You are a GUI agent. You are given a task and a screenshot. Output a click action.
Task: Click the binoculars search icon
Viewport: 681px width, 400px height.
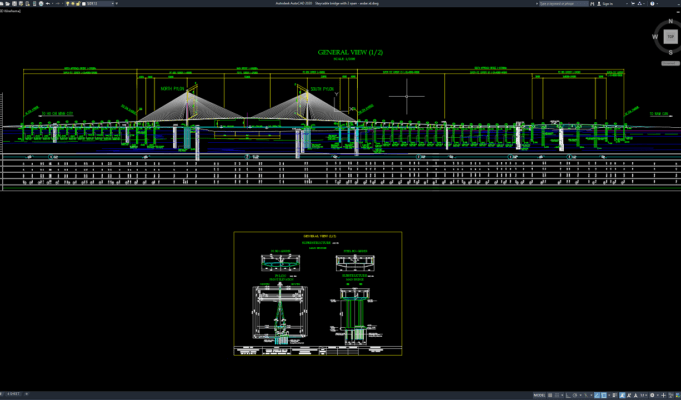point(592,3)
